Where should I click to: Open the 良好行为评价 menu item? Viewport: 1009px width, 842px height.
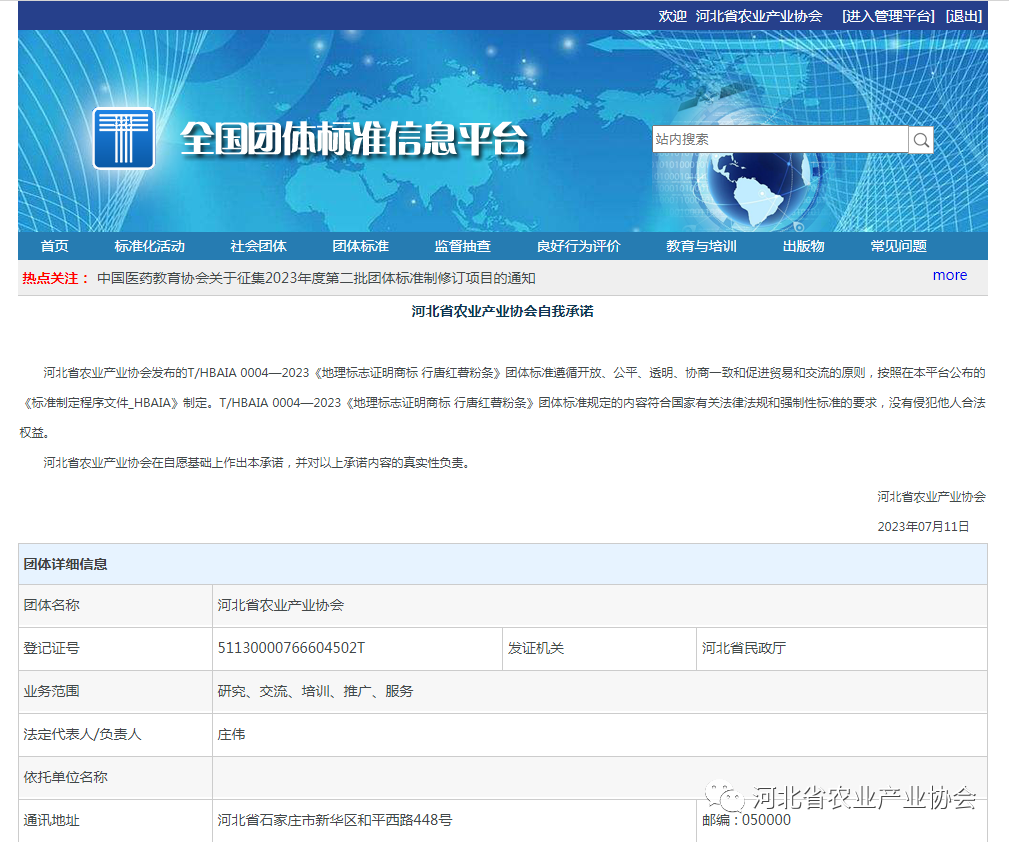[x=578, y=246]
